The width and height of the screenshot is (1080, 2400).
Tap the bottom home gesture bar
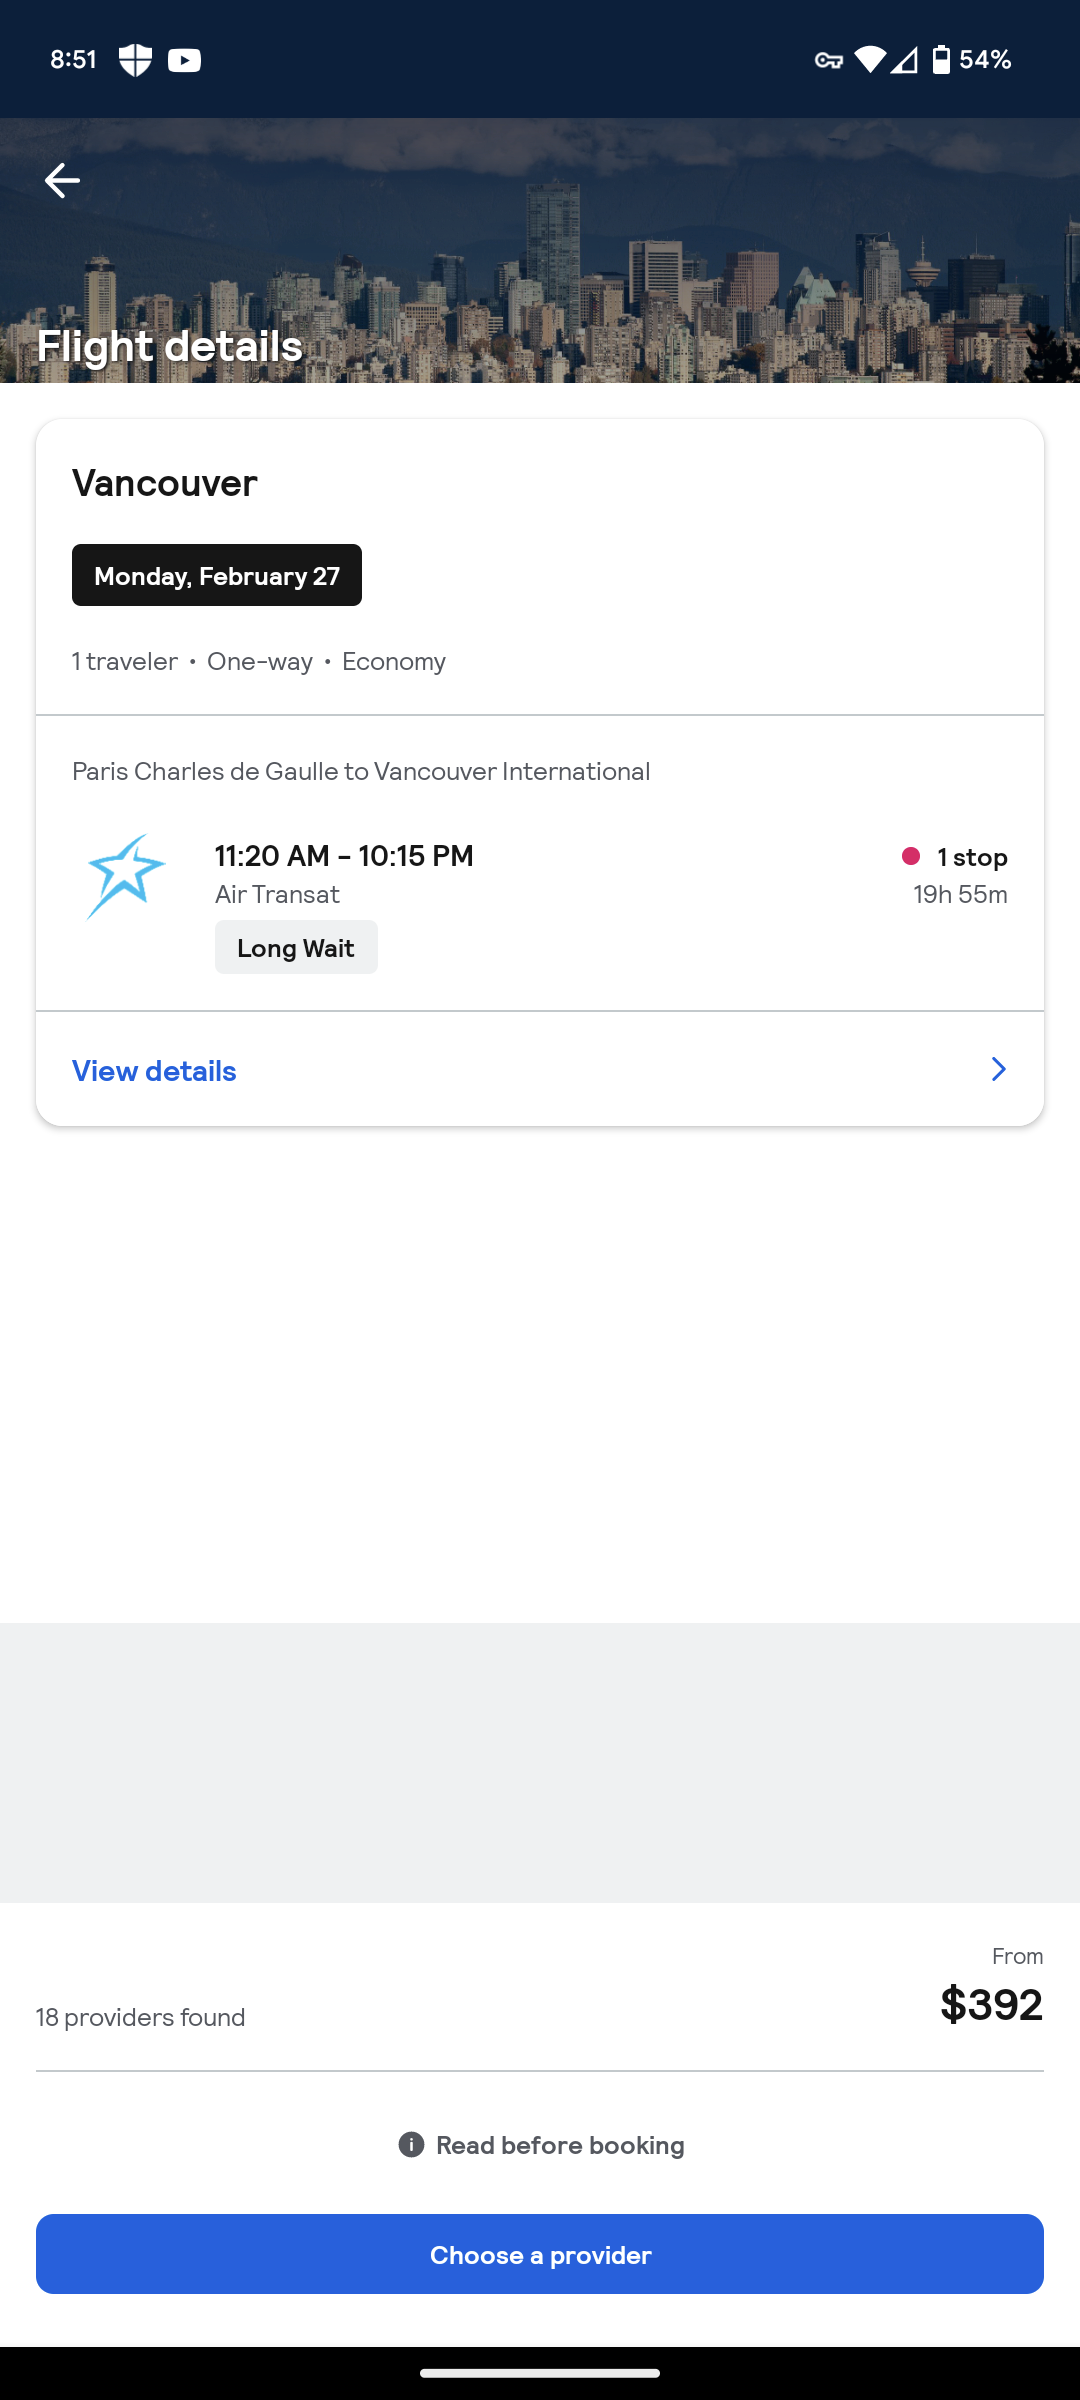[x=540, y=2373]
